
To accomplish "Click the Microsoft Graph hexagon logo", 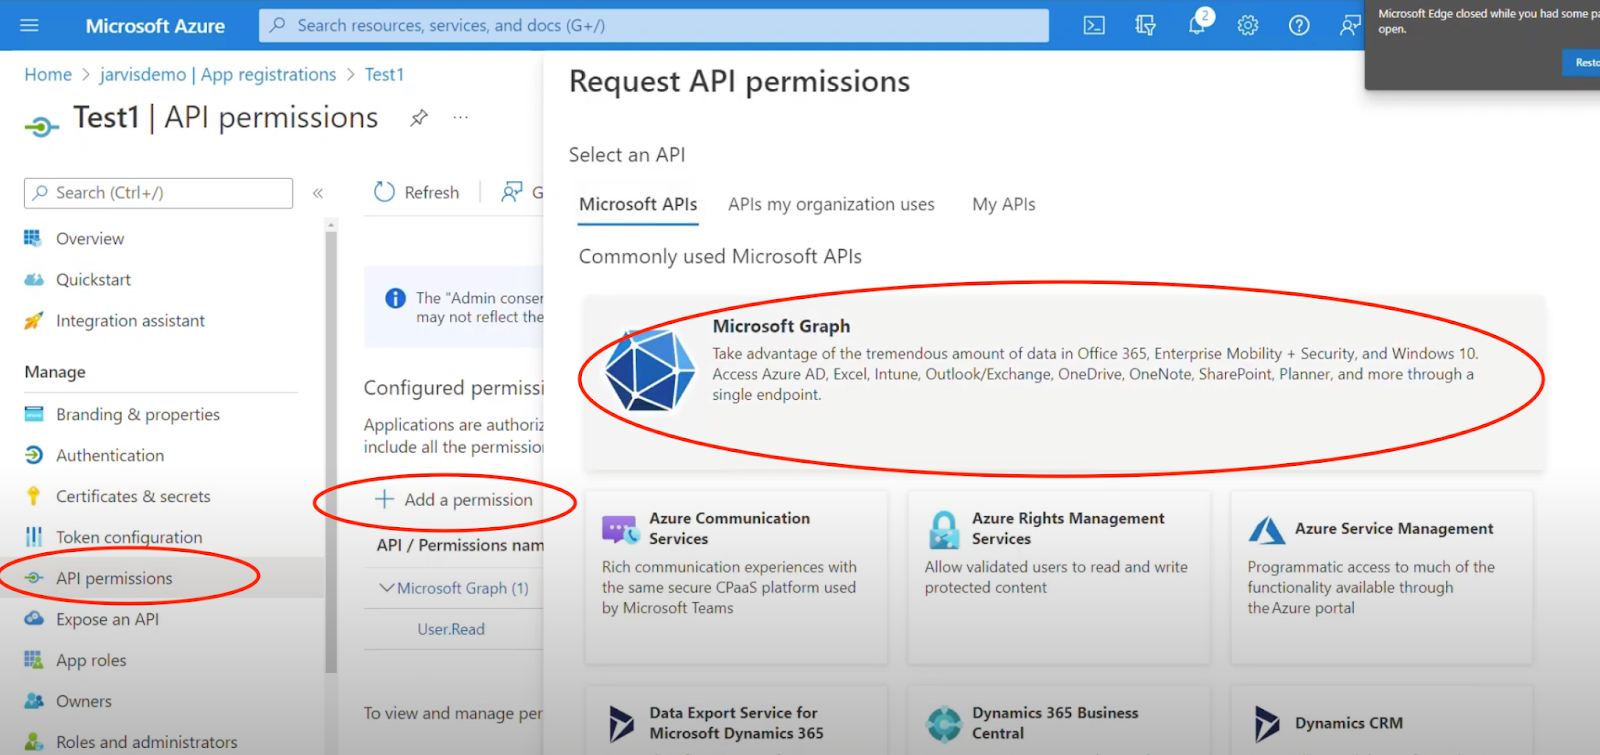I will [x=649, y=370].
